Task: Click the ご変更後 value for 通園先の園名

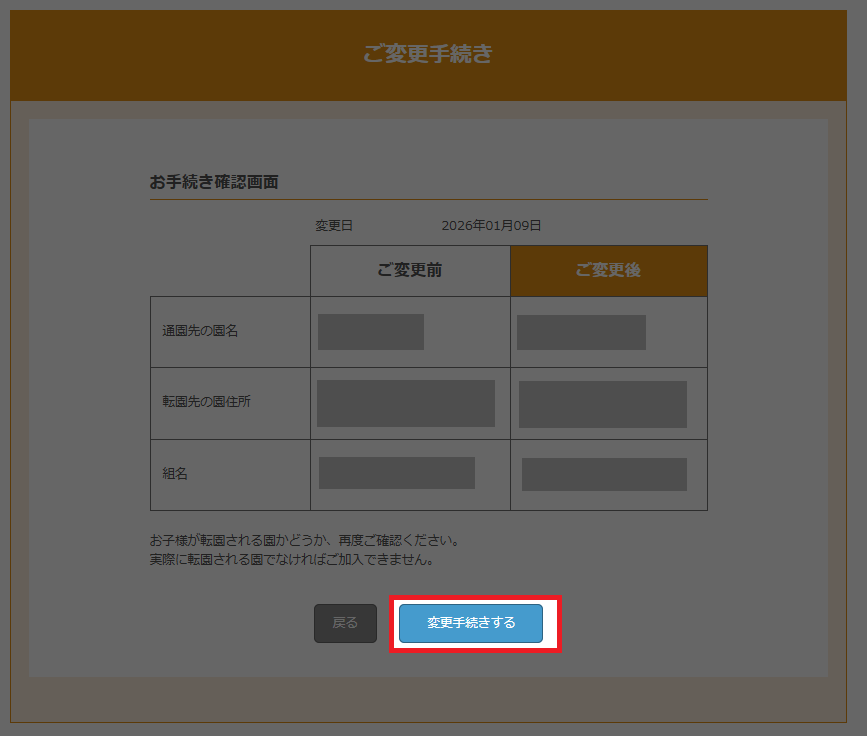Action: point(581,332)
